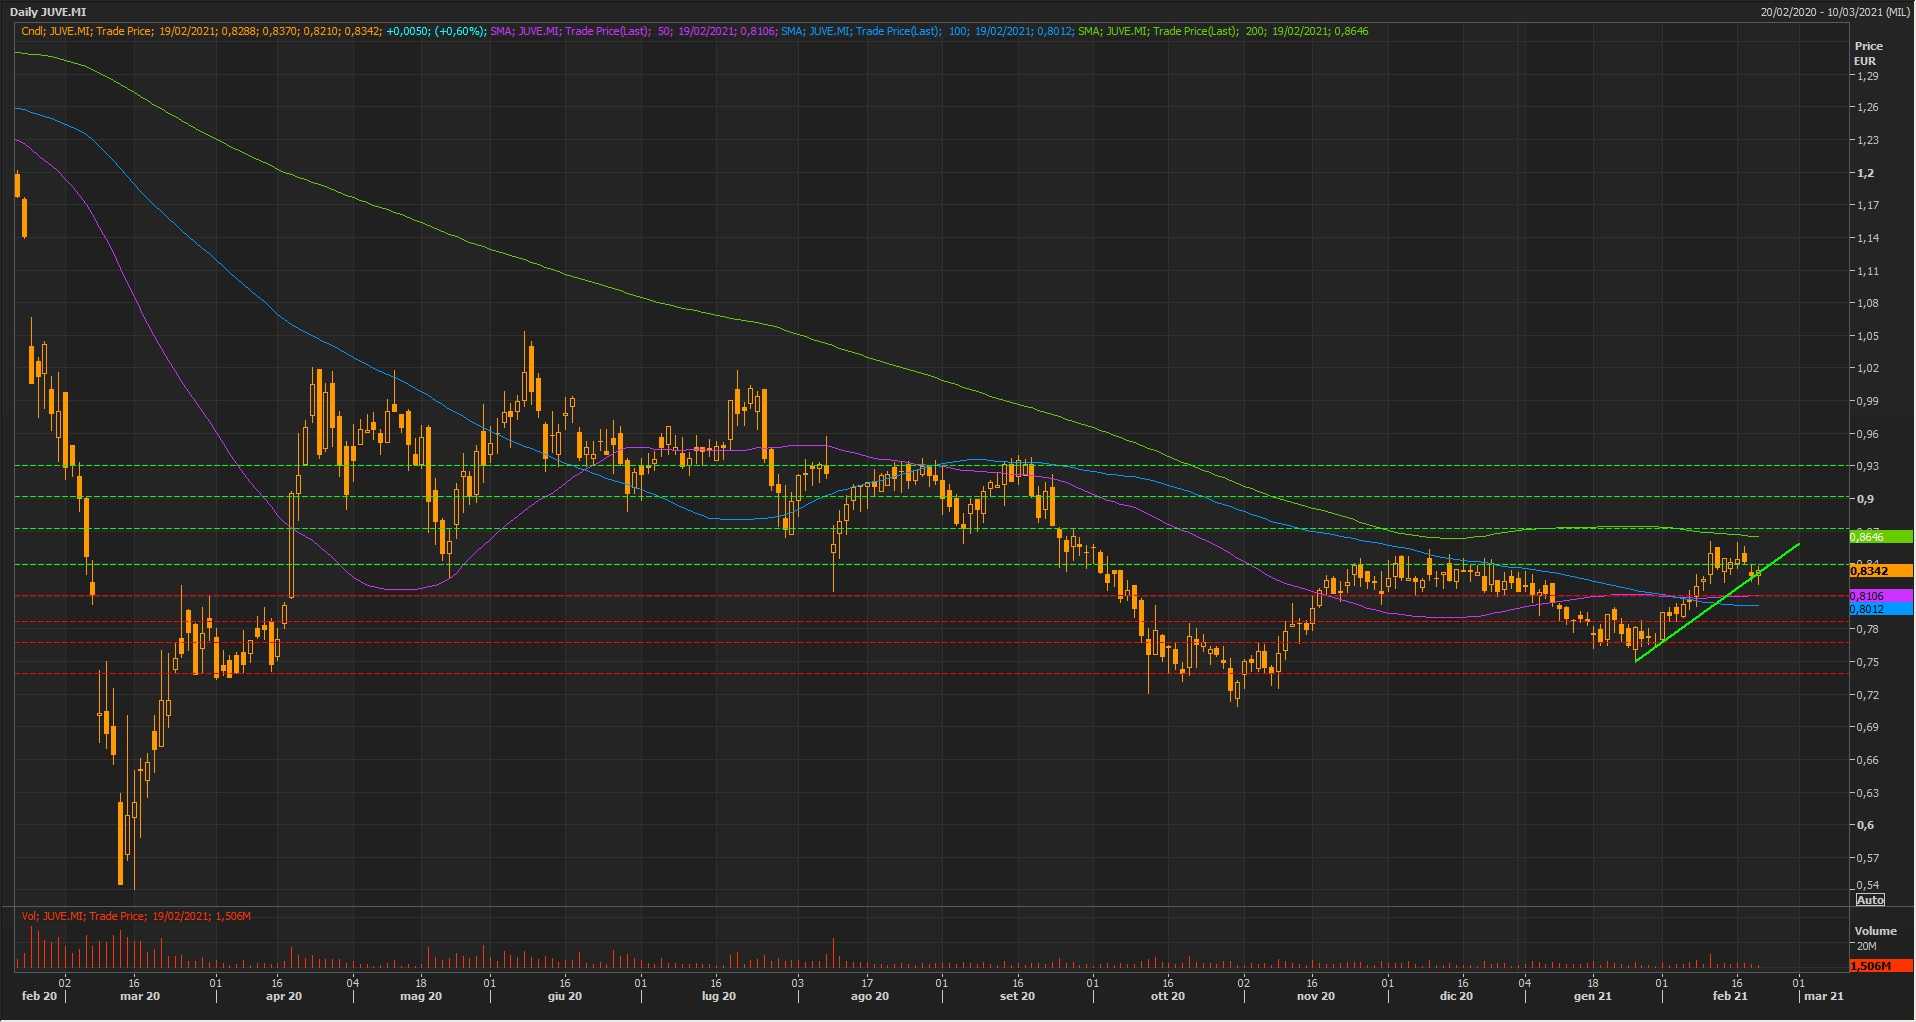Image resolution: width=1916 pixels, height=1022 pixels.
Task: Select the green 0,8646 SMA 200 price tag
Action: click(x=1880, y=537)
